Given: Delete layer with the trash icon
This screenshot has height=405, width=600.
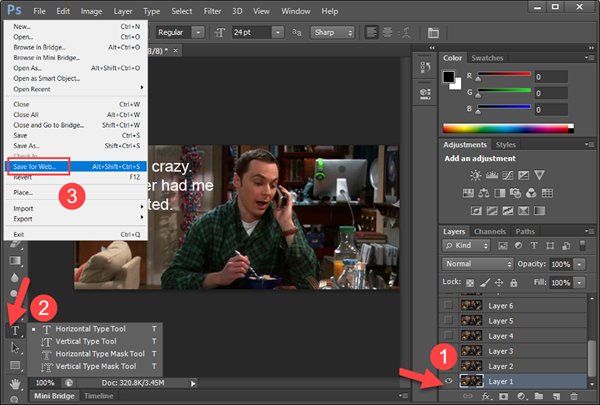Looking at the screenshot, I should (x=574, y=396).
